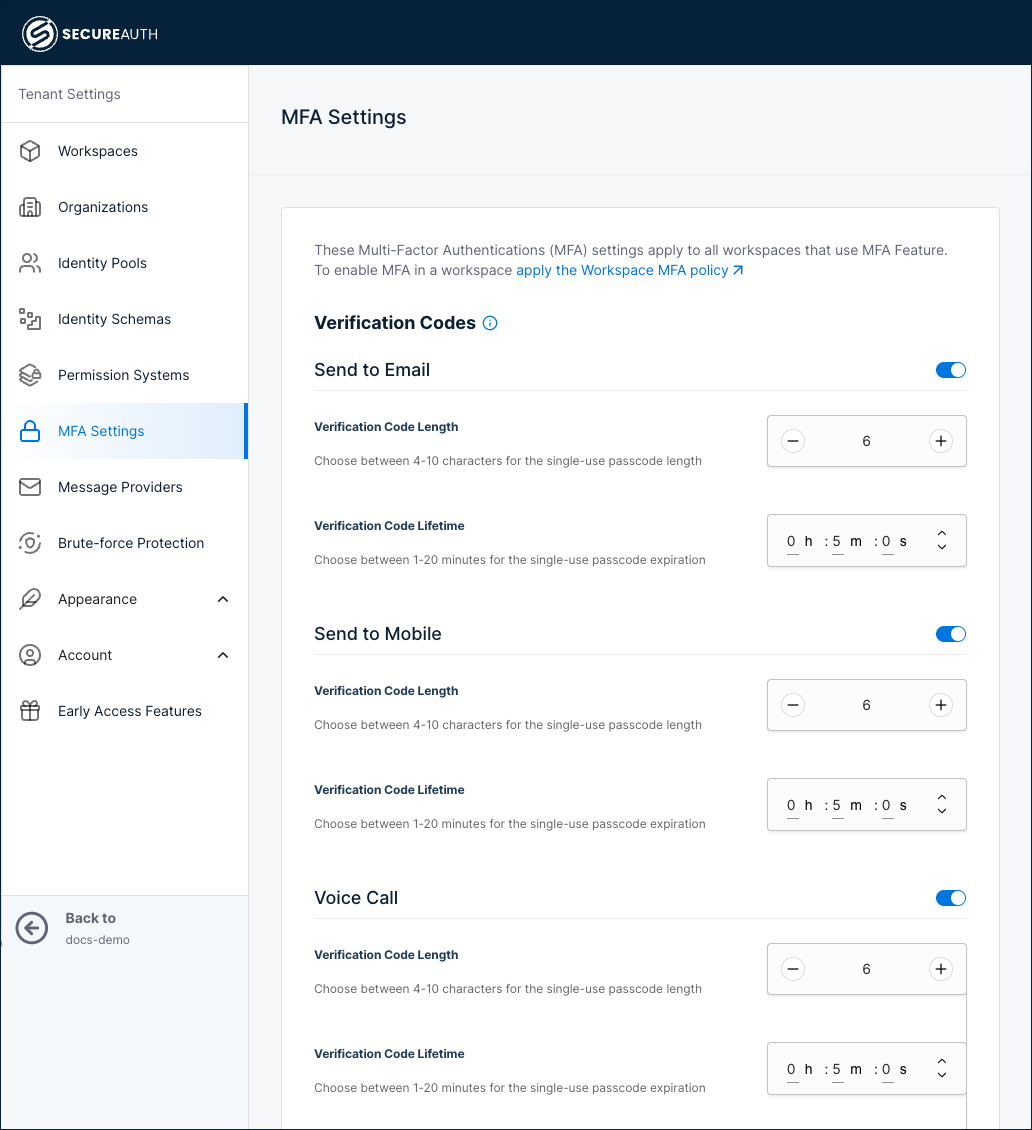Screen dimensions: 1032x1130
Task: Click the Verification Codes info tooltip icon
Action: point(489,323)
